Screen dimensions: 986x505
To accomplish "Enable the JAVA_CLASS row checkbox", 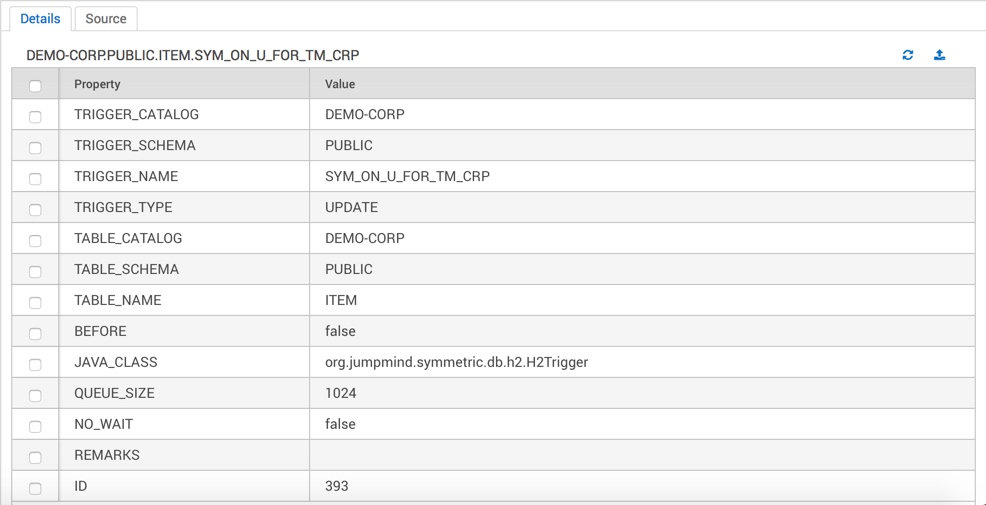I will 35,365.
